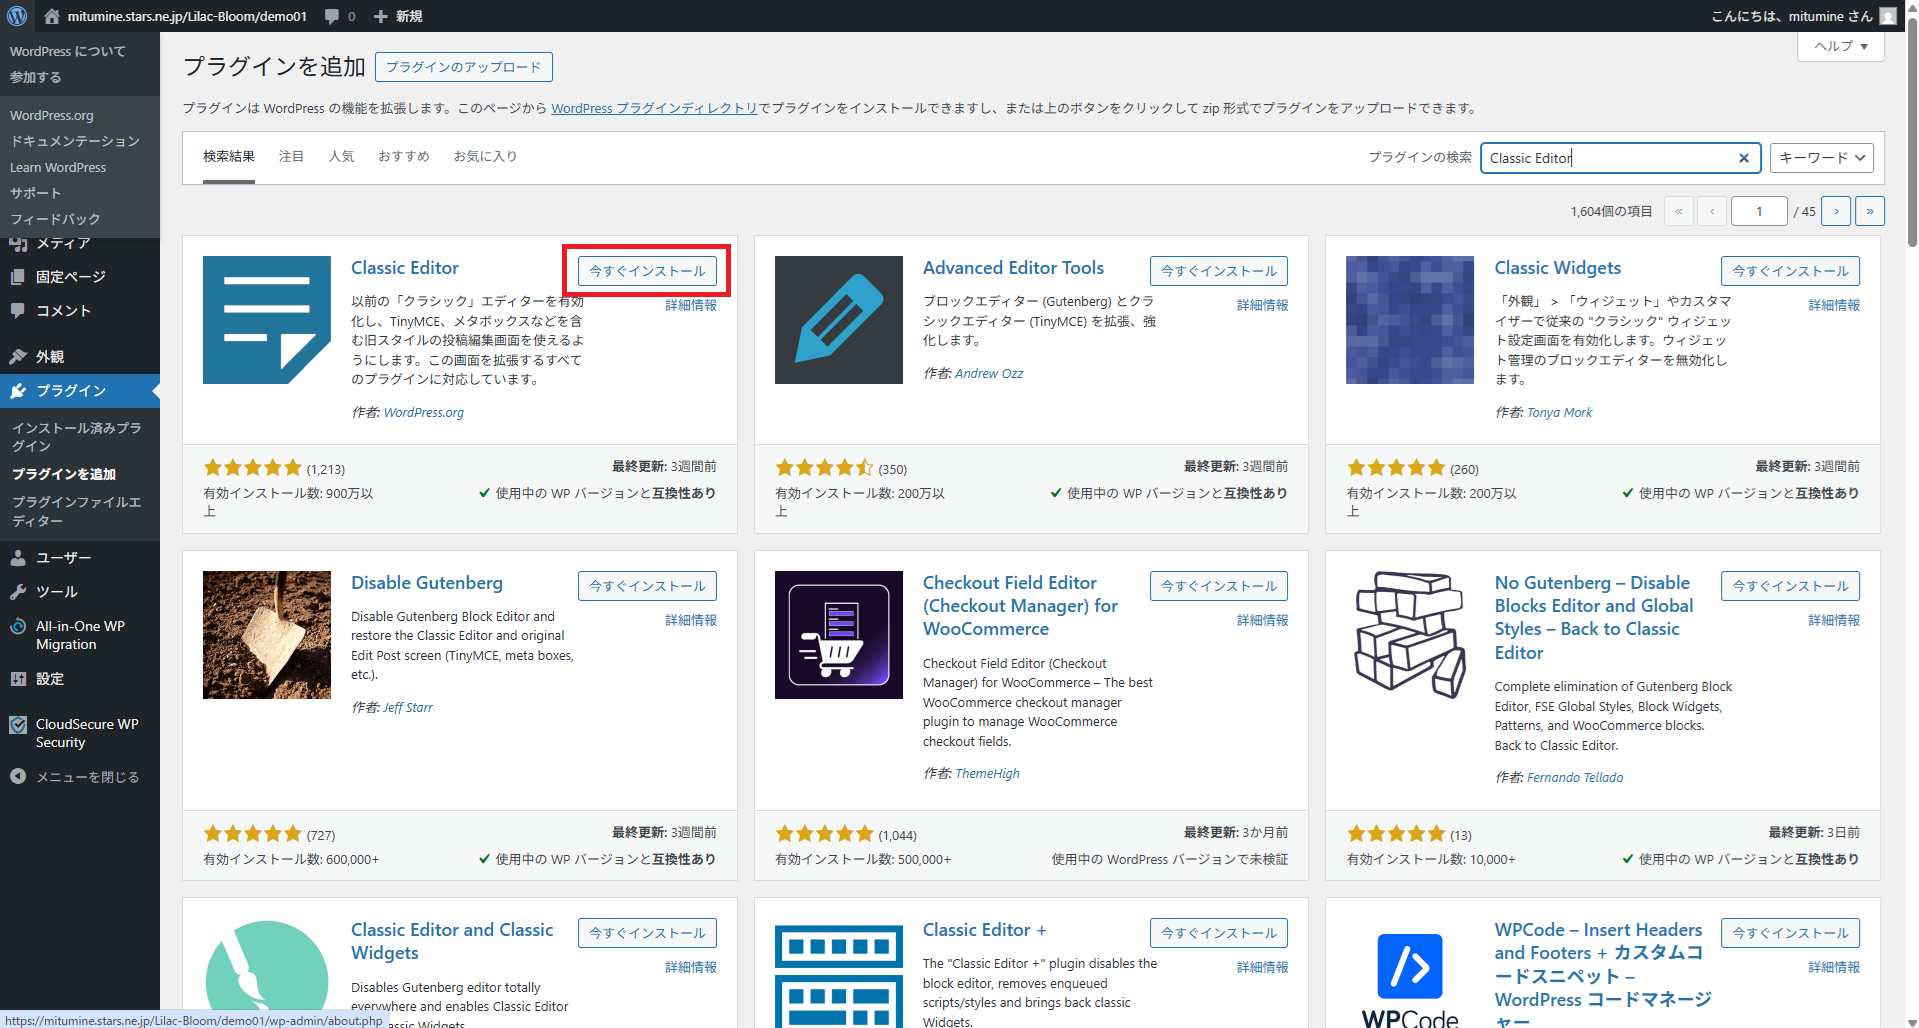Screen dimensions: 1919x1028
Task: Open the 外観 appearance menu
Action: click(x=50, y=357)
